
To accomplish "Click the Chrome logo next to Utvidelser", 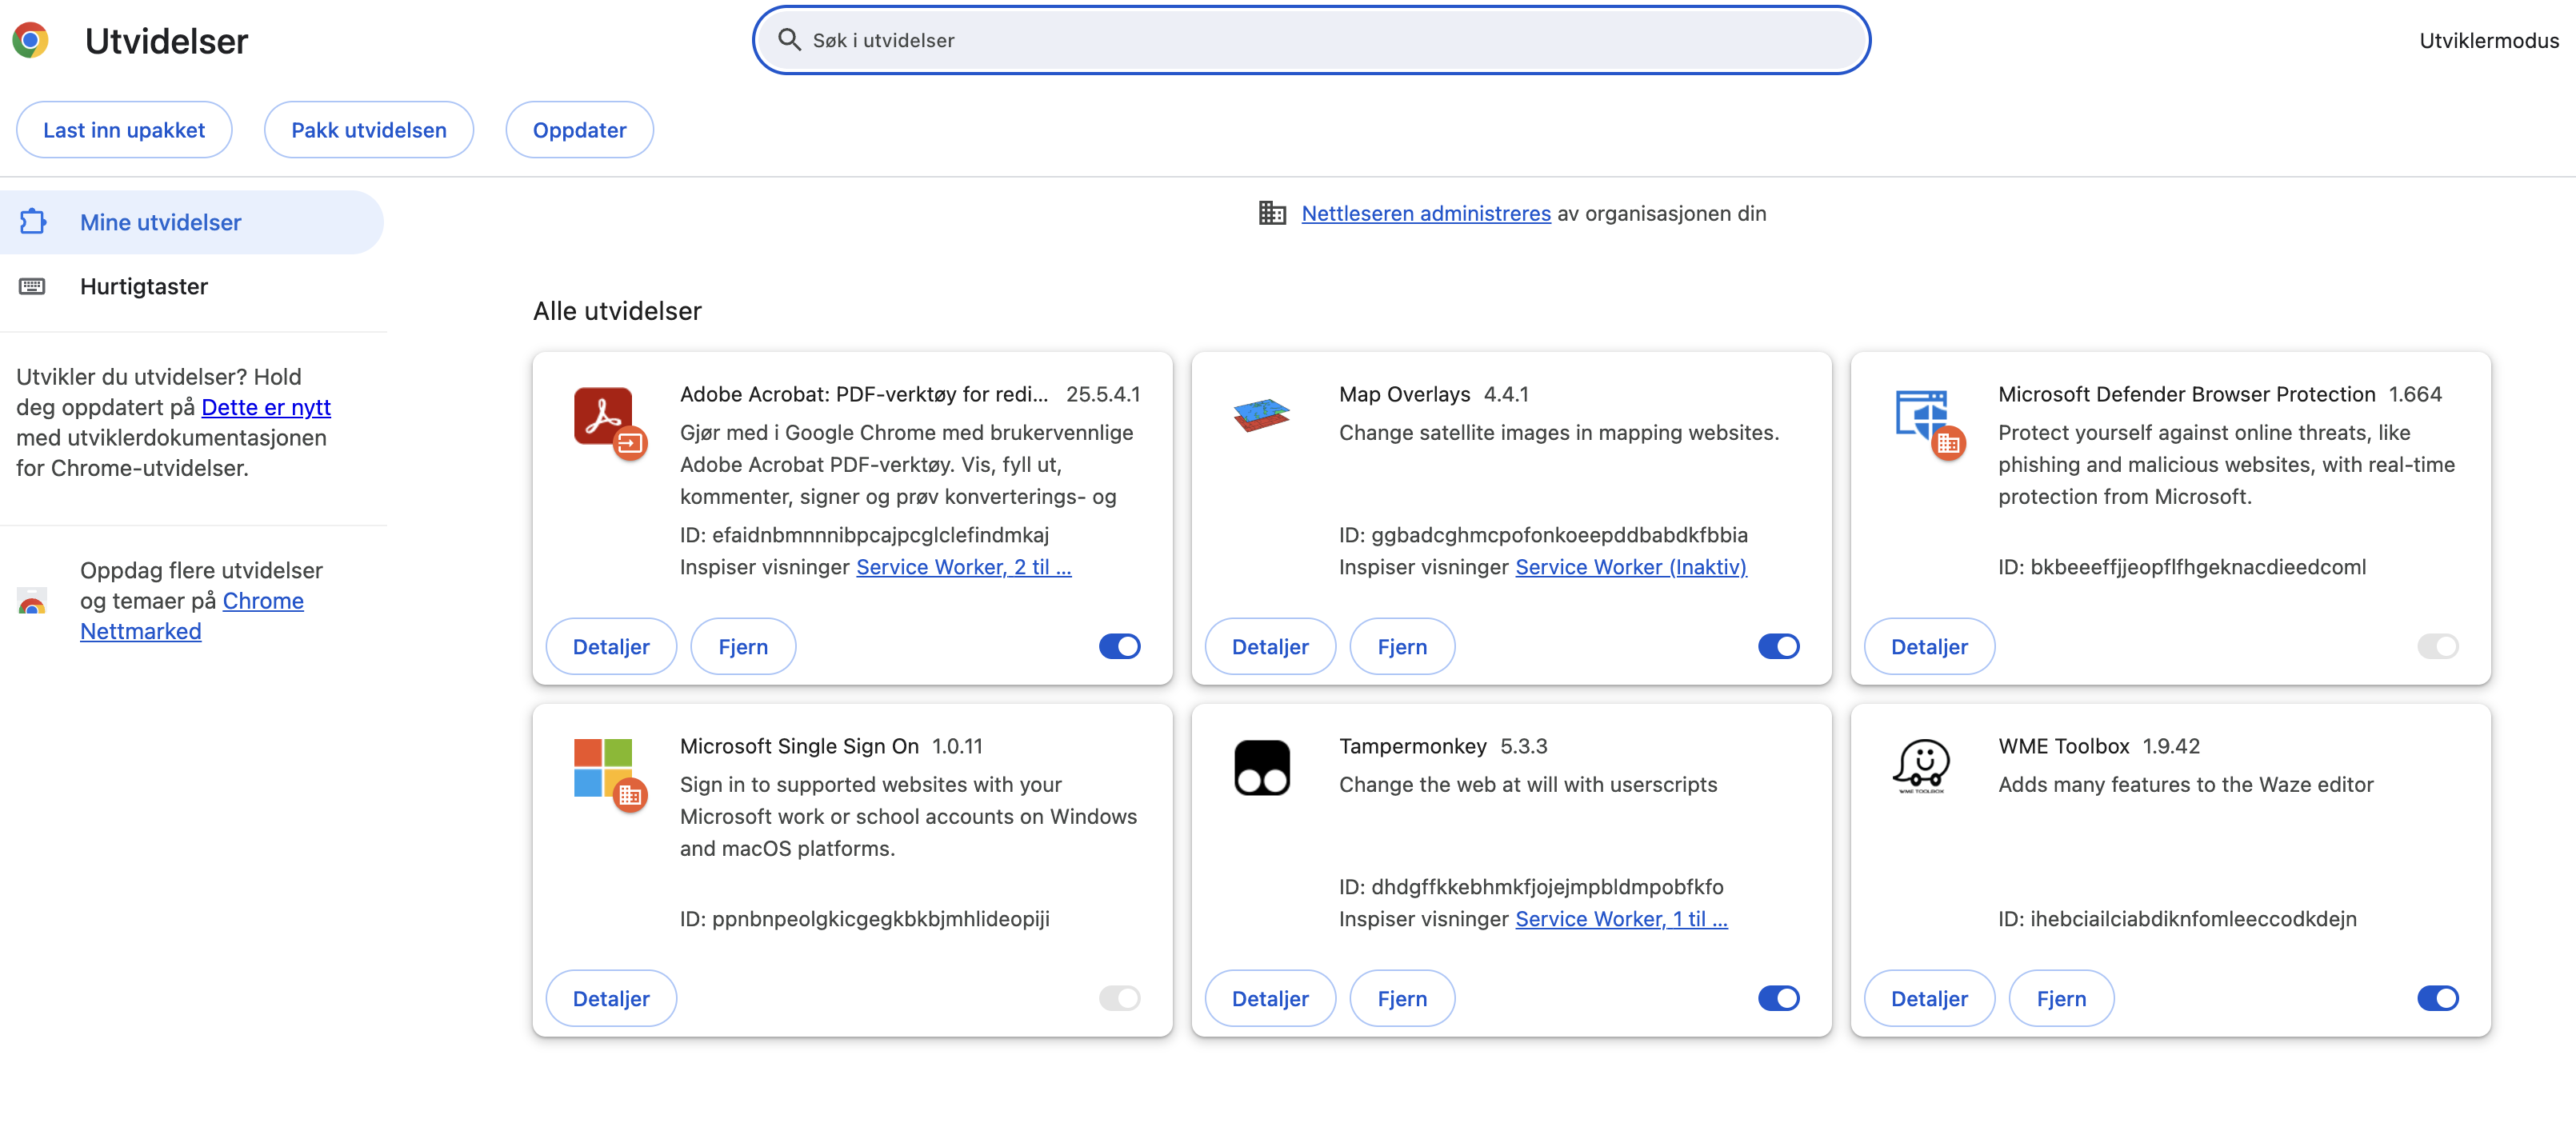I will tap(30, 40).
